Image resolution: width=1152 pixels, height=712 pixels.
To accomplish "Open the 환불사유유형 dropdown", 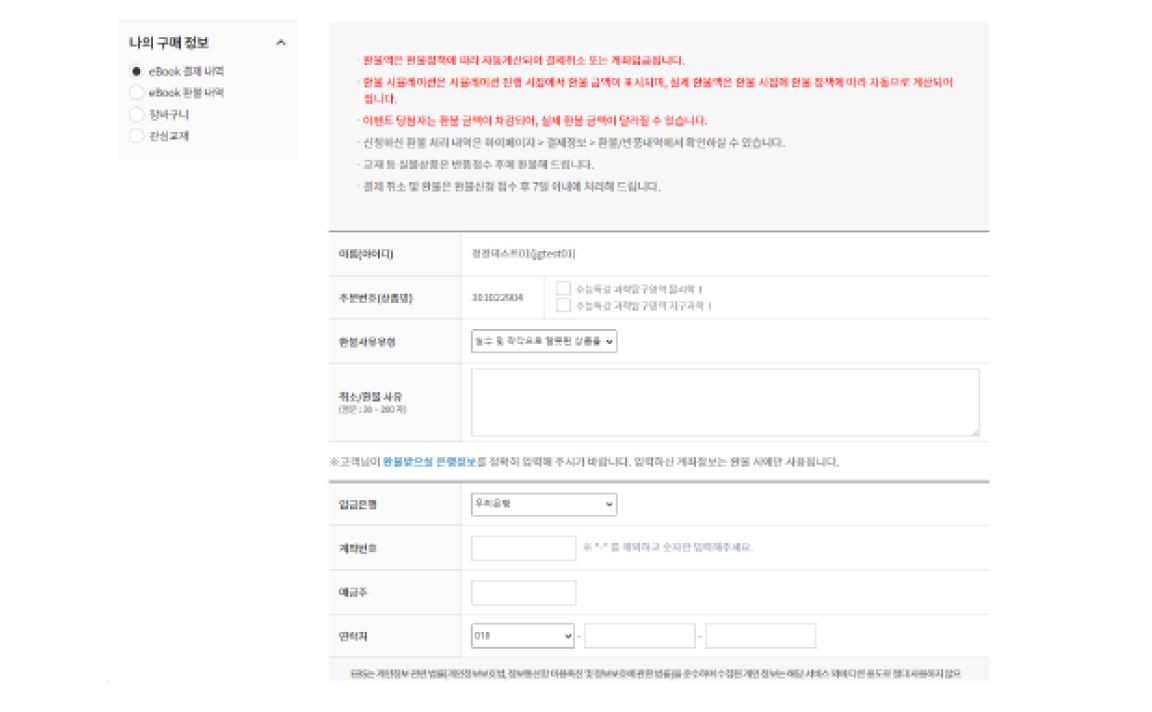I will pos(544,341).
